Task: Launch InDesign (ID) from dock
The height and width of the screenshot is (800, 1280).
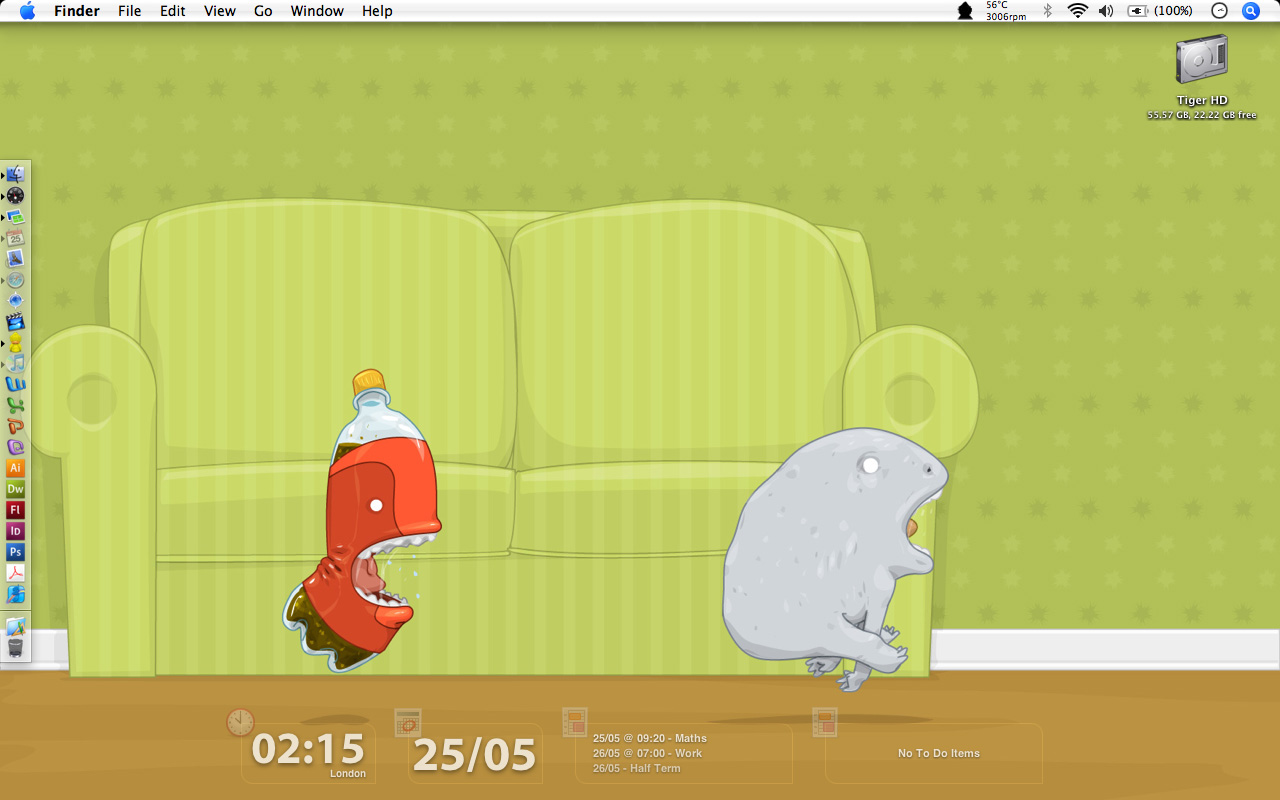Action: [15, 531]
